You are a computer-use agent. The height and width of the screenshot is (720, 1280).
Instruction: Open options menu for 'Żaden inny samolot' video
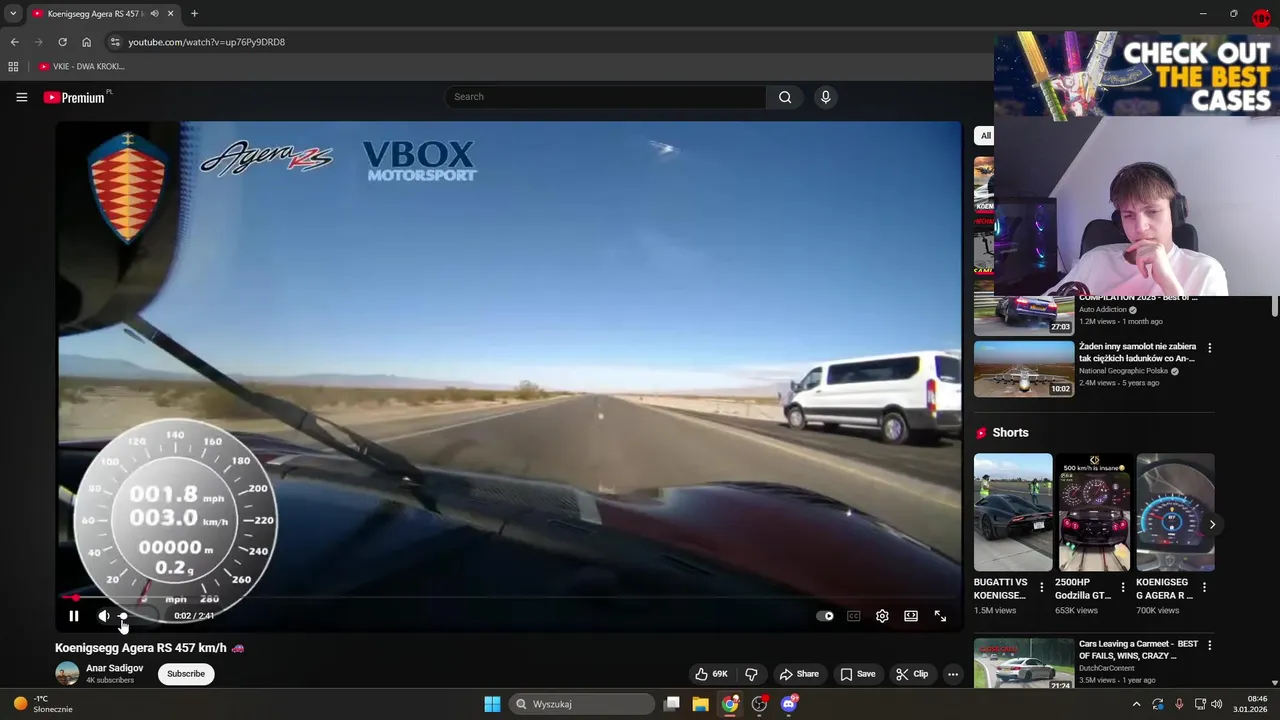pos(1209,348)
